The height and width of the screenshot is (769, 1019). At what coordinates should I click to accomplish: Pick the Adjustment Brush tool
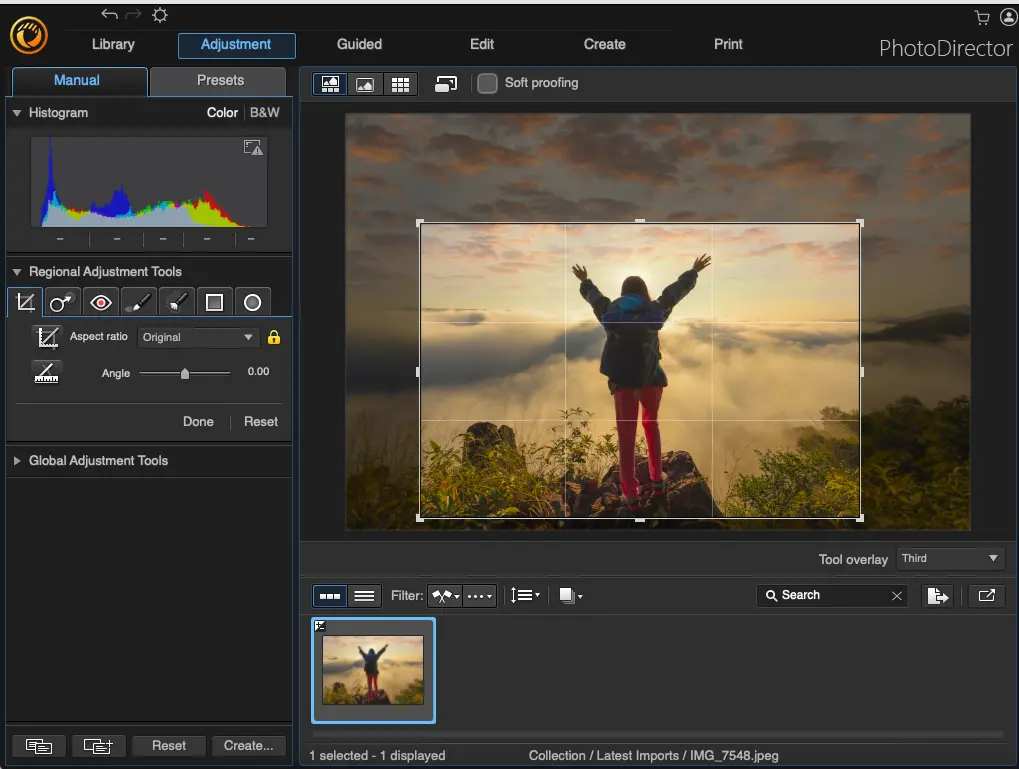tap(138, 301)
